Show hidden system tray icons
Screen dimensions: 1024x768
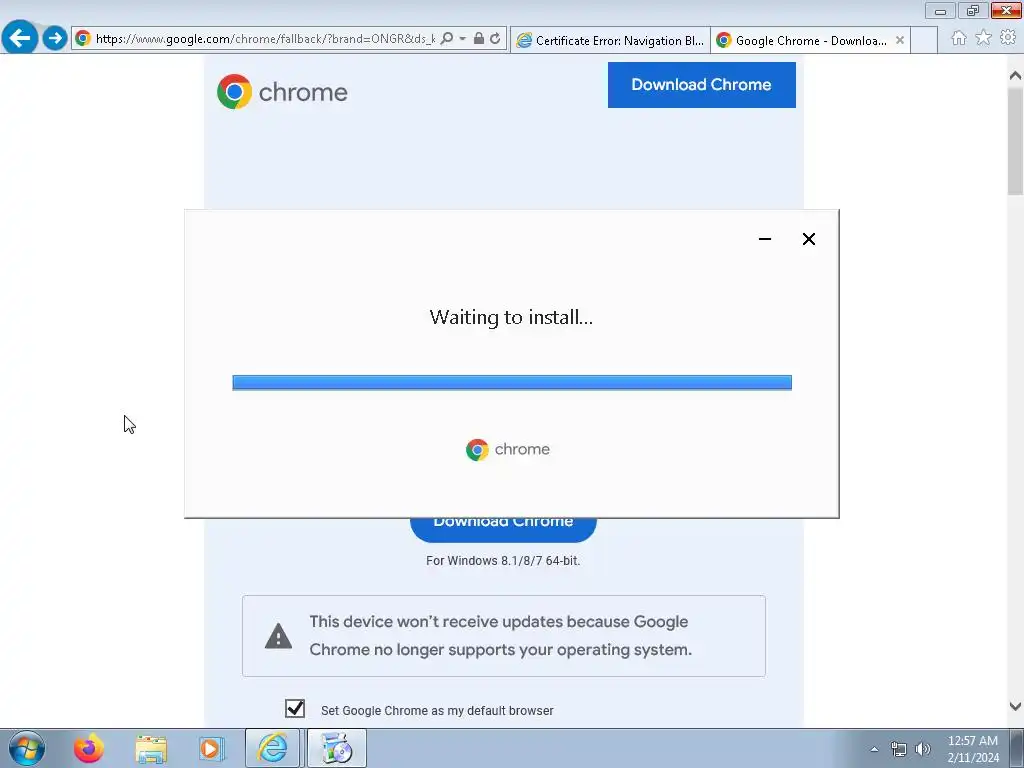coord(874,749)
